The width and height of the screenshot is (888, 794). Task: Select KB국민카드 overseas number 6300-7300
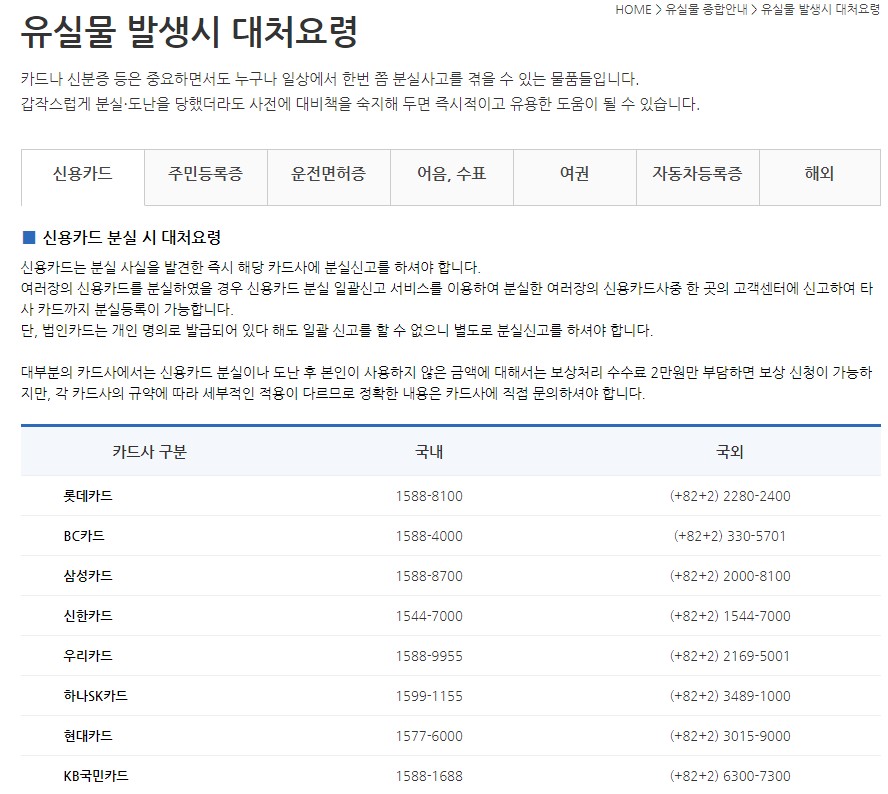[730, 776]
